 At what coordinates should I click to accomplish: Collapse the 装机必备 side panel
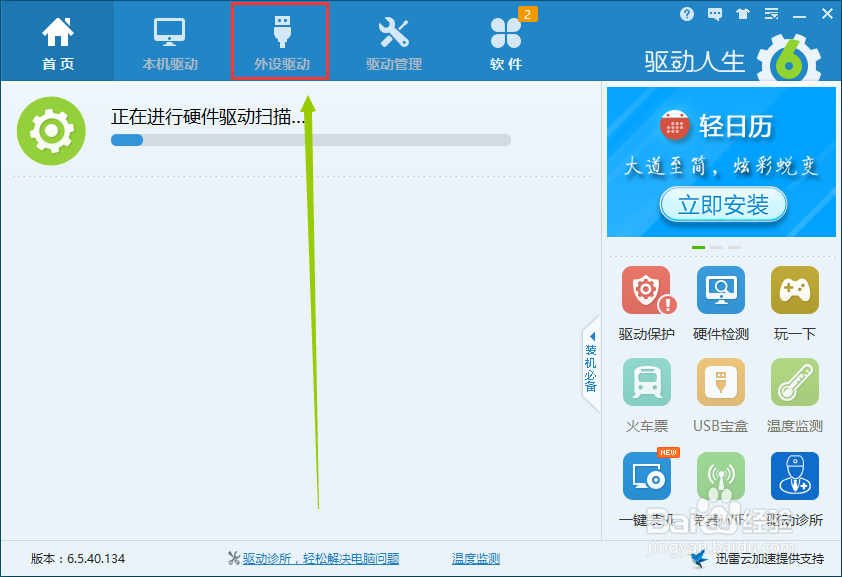point(591,363)
